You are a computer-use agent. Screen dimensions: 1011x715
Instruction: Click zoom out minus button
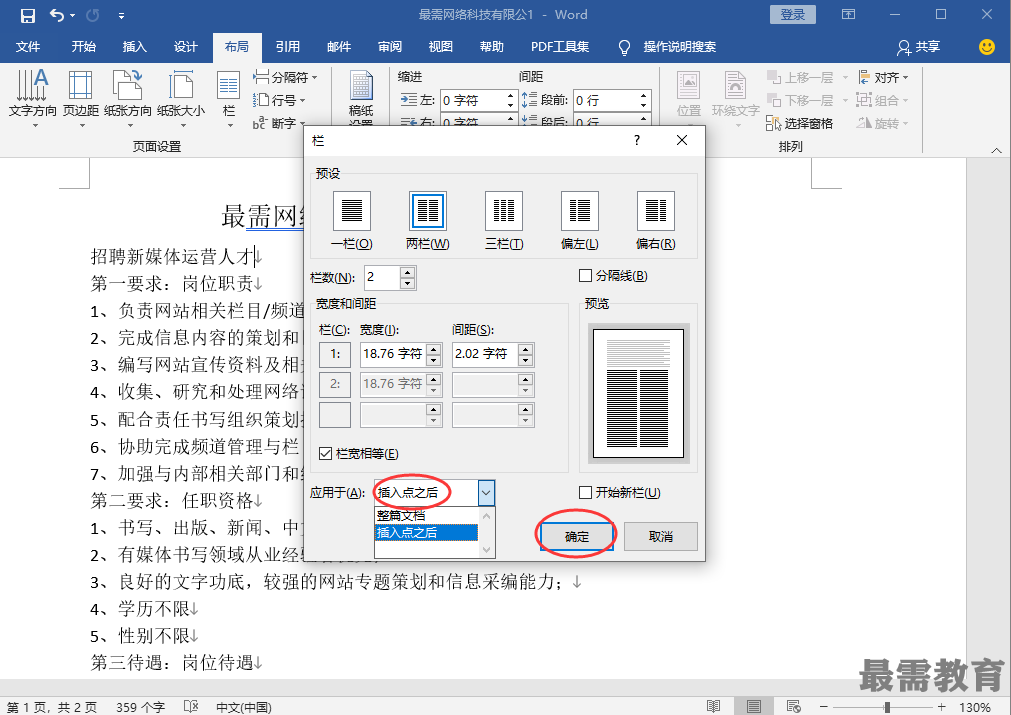tap(823, 707)
